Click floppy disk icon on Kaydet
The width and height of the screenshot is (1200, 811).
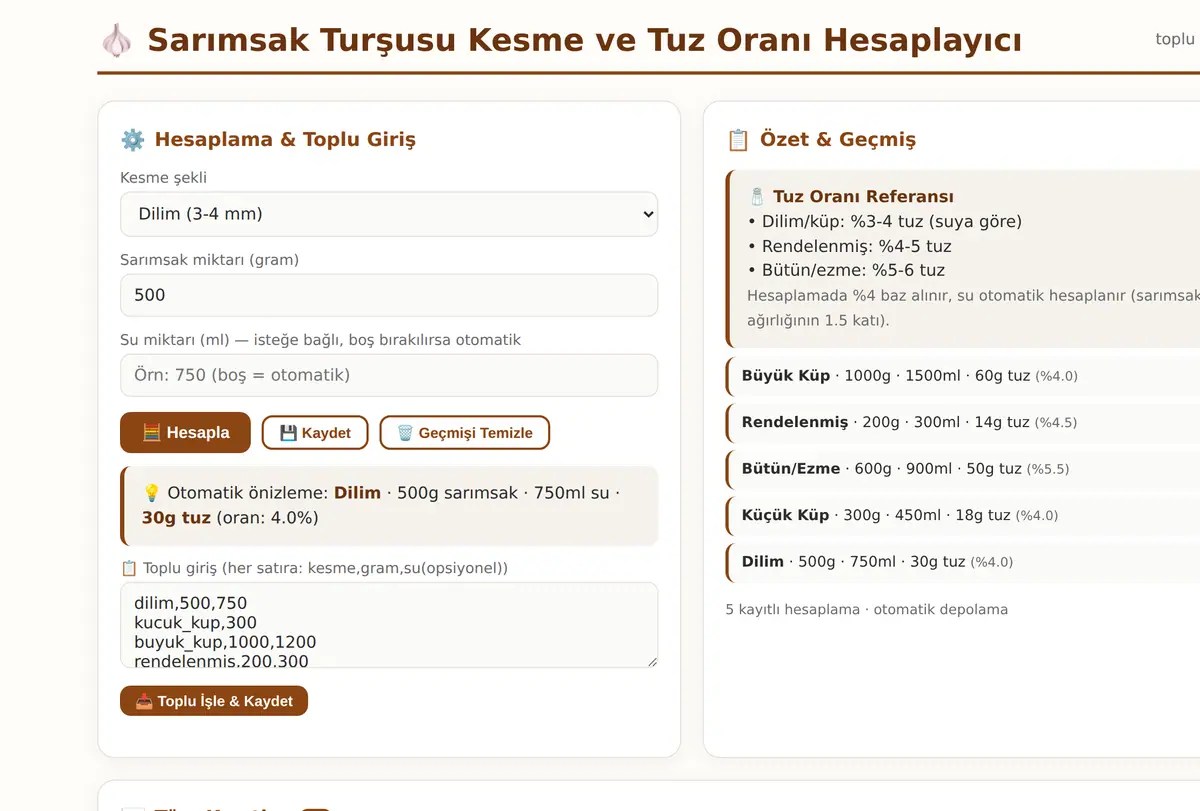point(288,433)
